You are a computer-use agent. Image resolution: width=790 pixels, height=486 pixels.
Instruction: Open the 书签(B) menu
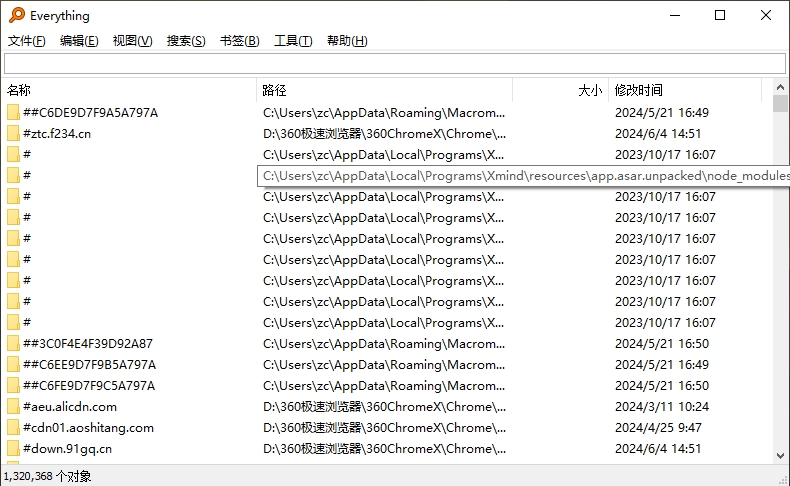(240, 41)
